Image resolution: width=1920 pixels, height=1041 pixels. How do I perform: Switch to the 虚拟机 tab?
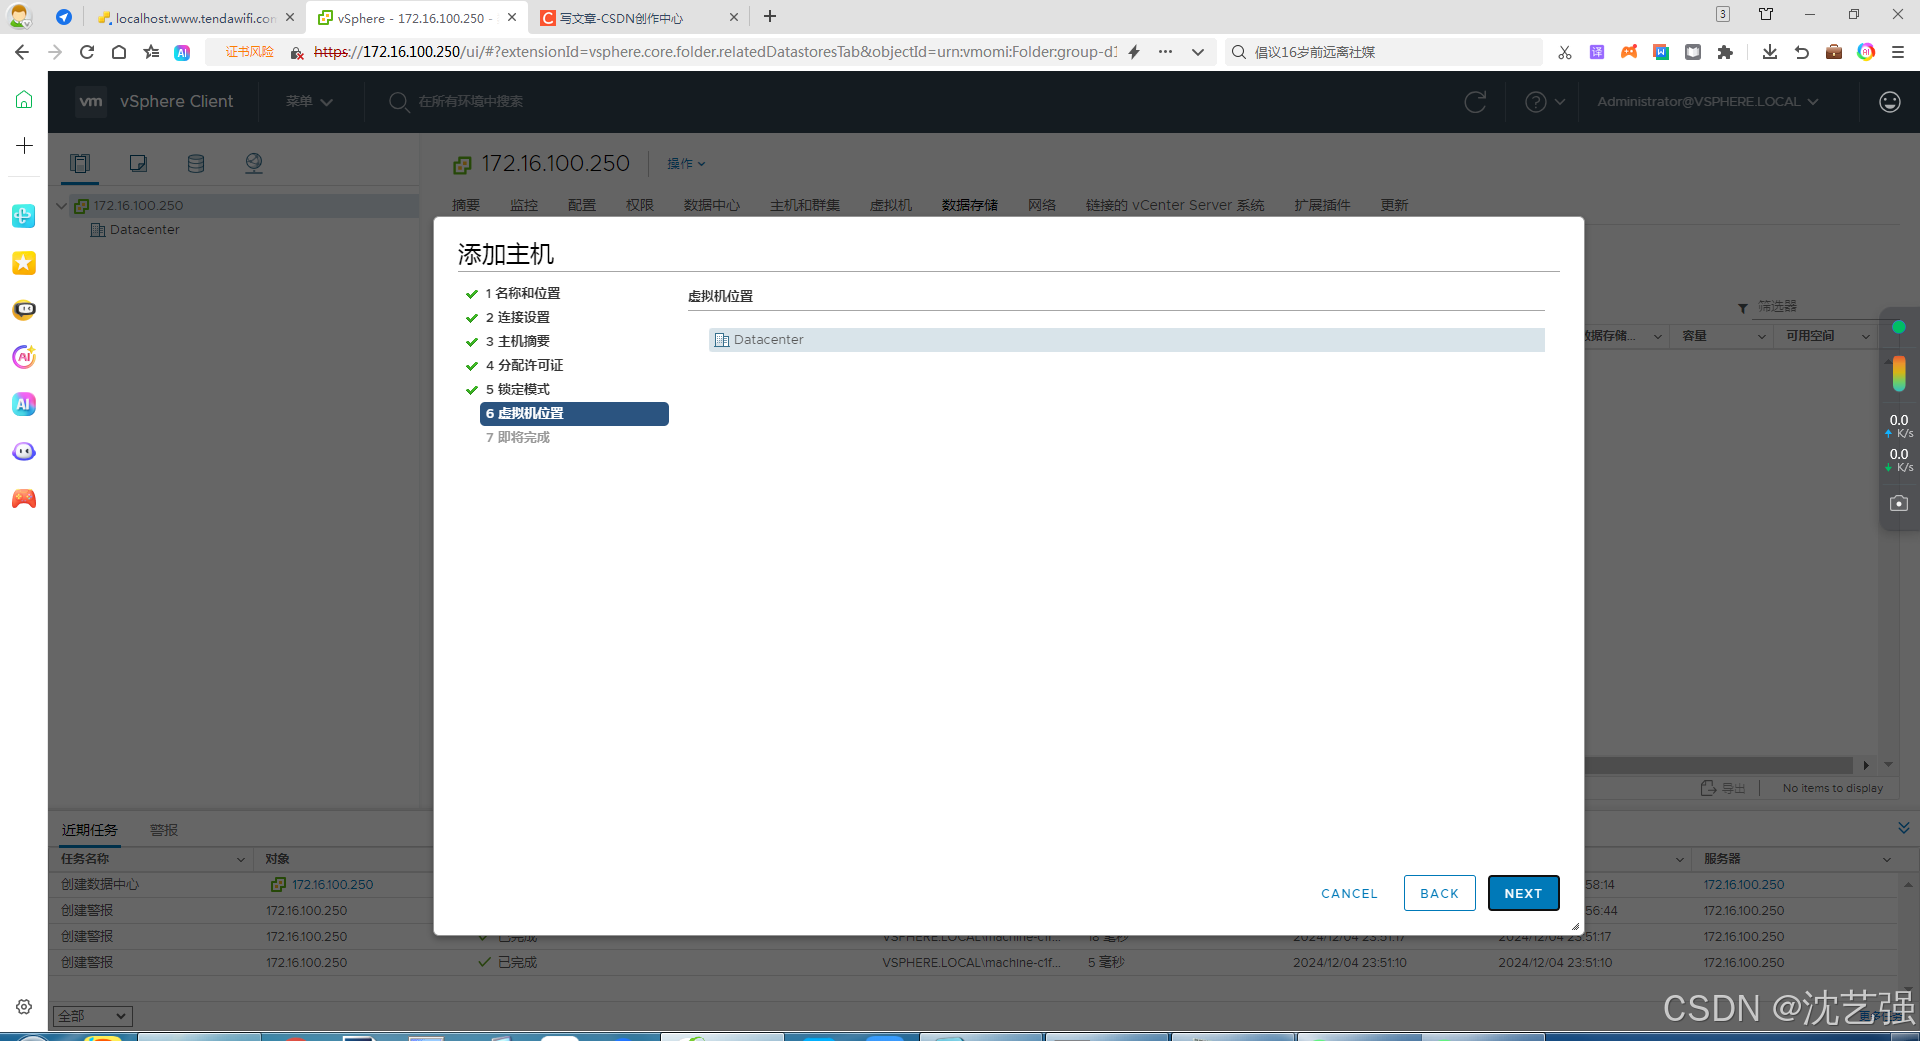(x=890, y=205)
